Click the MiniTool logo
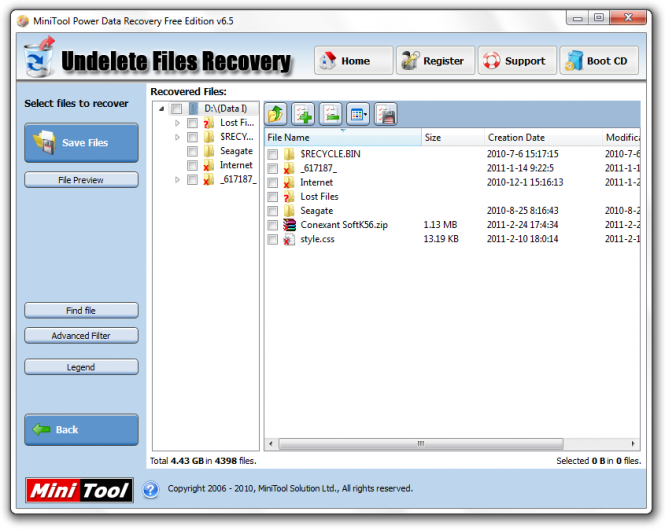 (79, 490)
